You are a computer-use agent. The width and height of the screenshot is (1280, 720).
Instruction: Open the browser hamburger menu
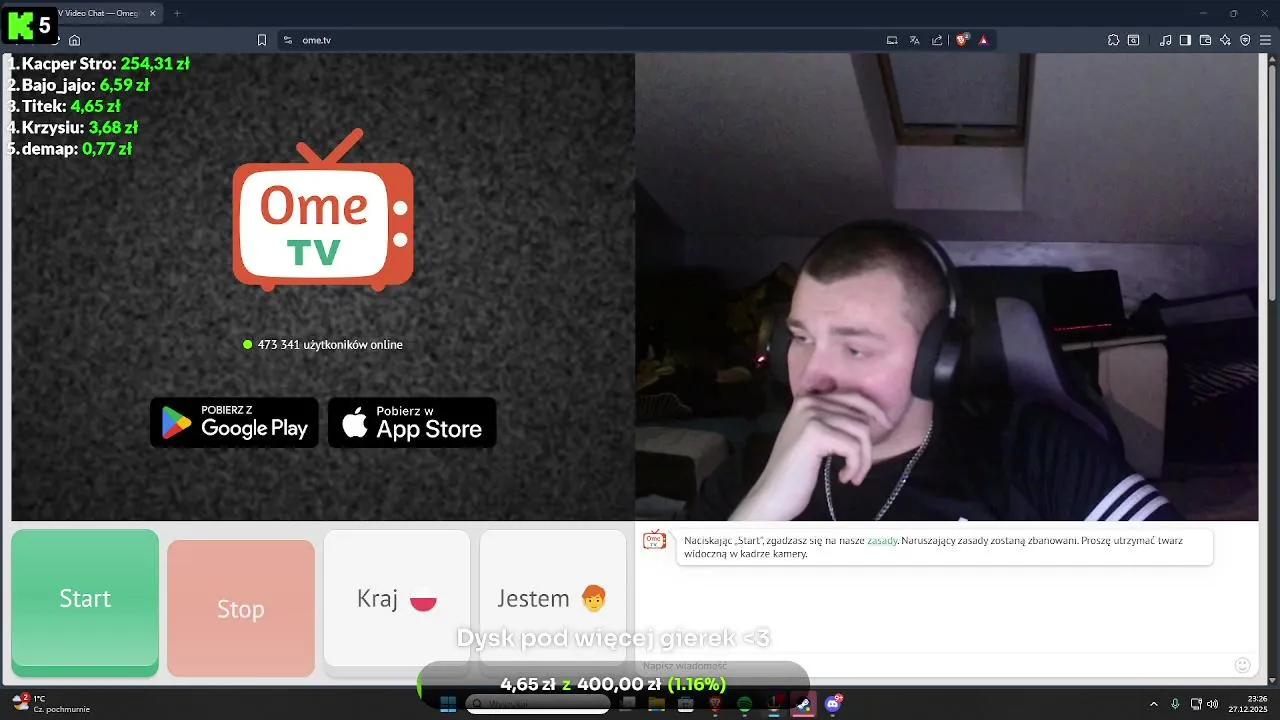(1265, 40)
